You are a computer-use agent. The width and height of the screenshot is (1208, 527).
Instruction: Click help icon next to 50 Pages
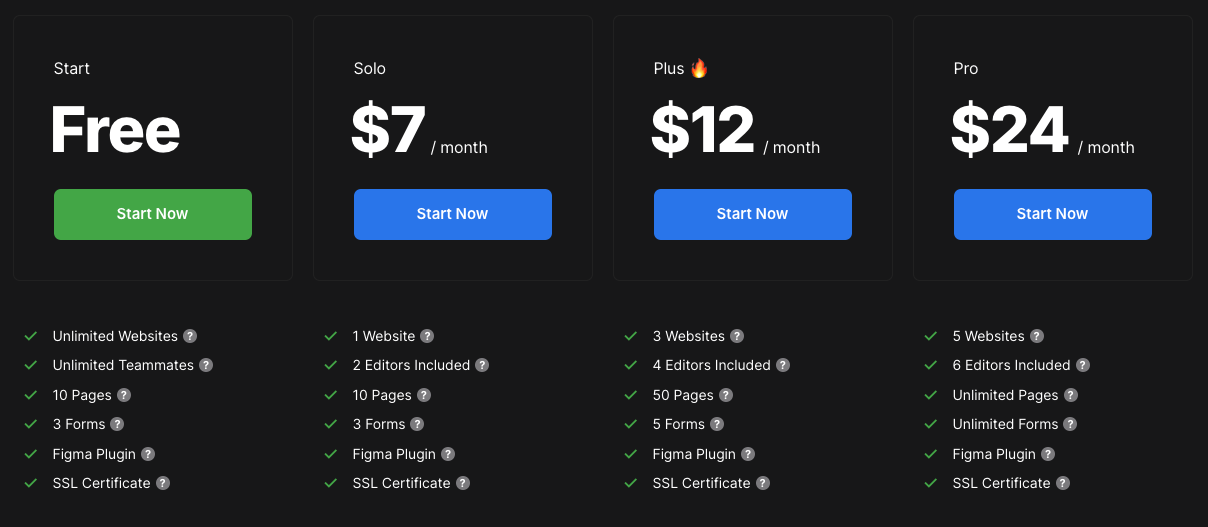click(726, 395)
